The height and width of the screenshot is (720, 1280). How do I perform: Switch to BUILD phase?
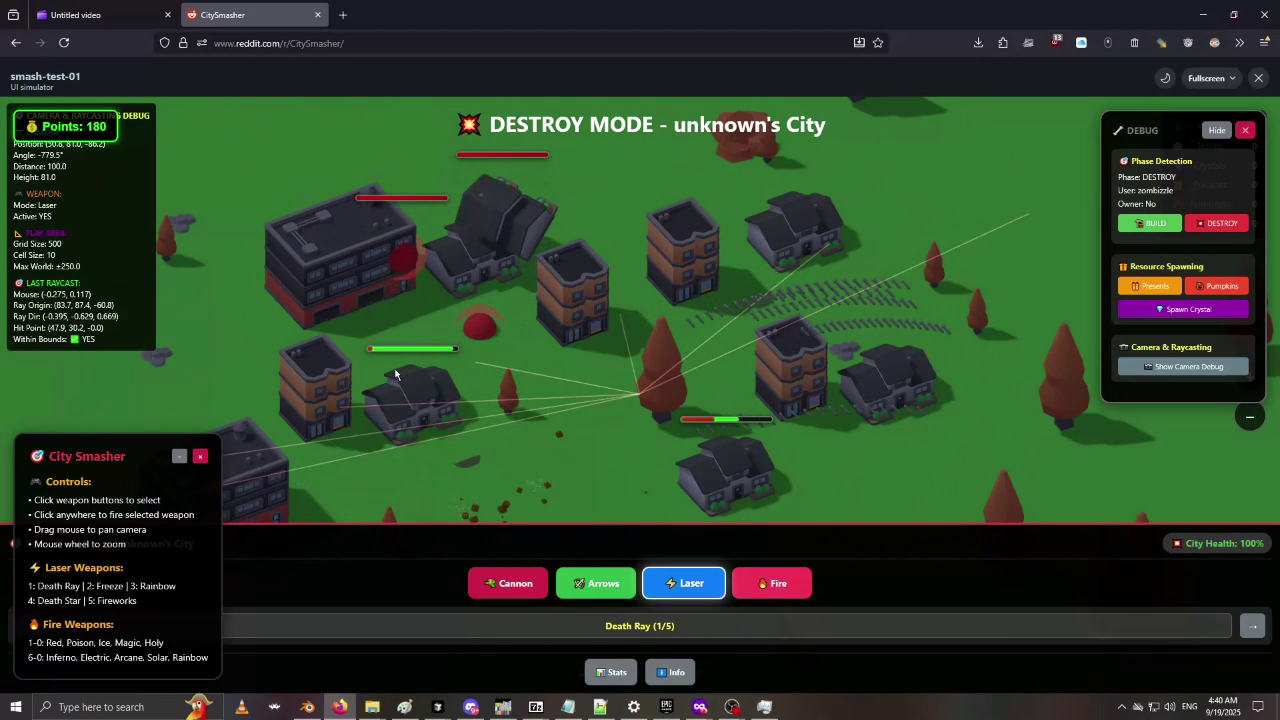pyautogui.click(x=1150, y=223)
